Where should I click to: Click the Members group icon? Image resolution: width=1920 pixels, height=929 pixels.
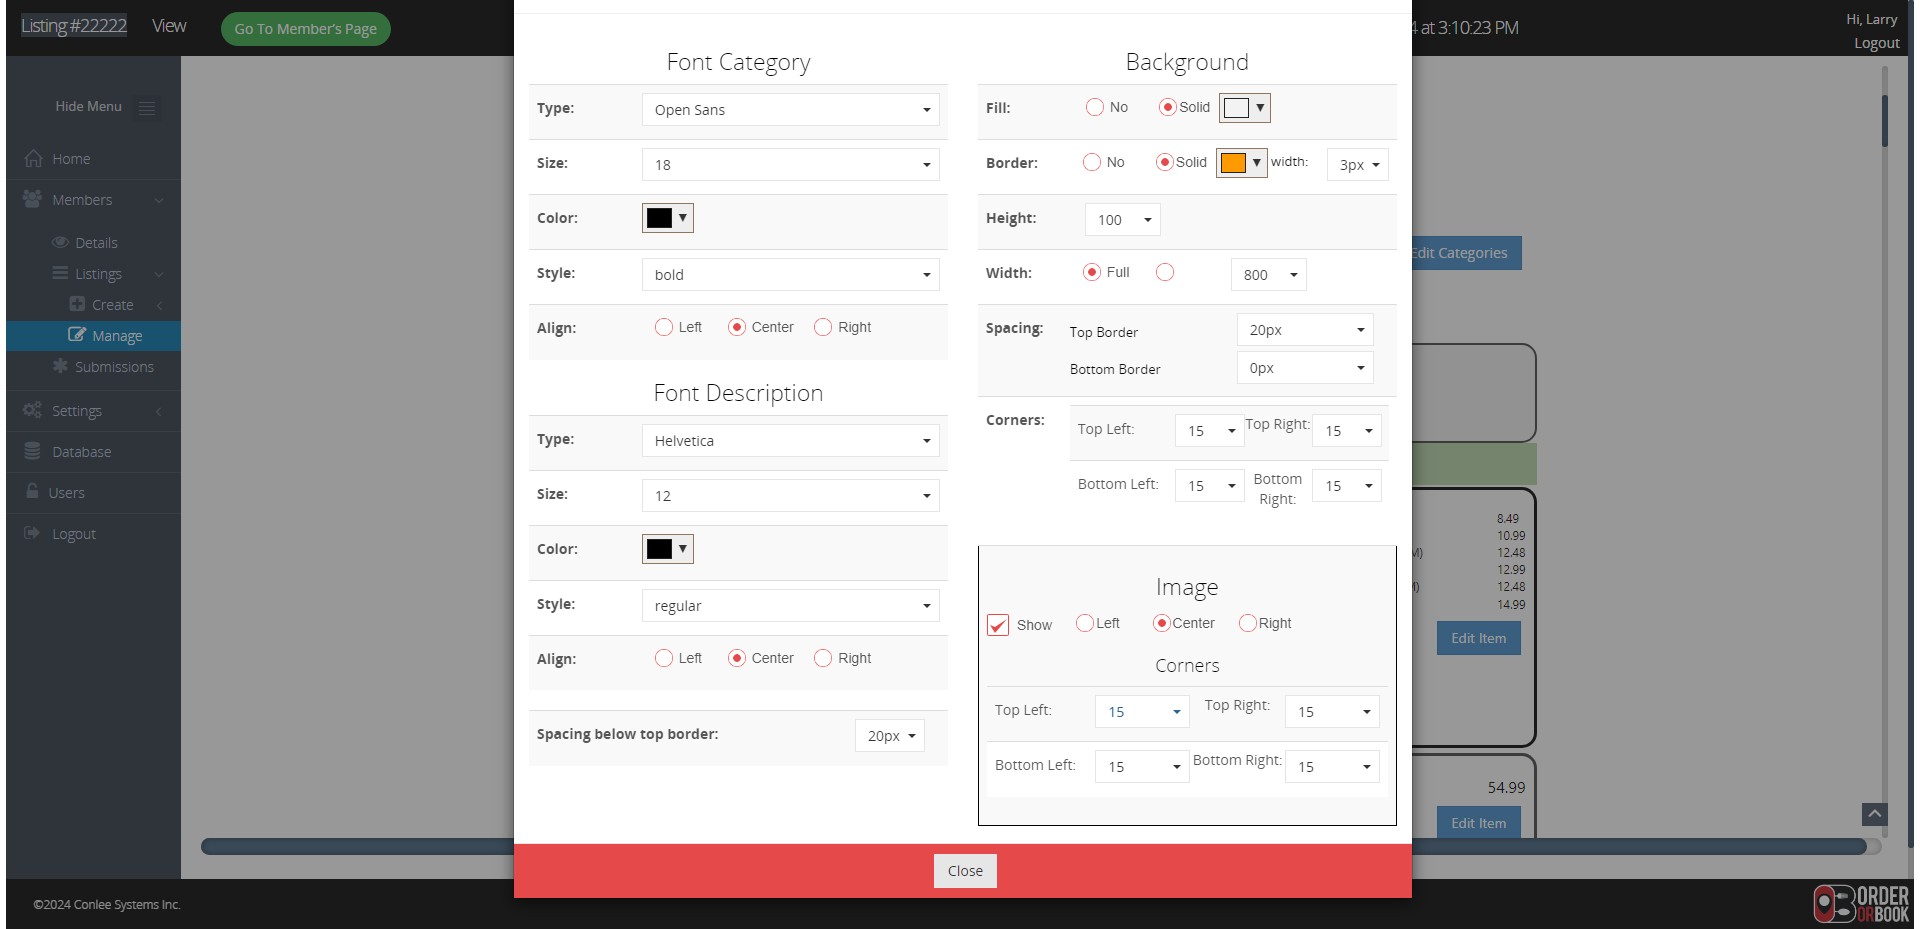pos(33,199)
